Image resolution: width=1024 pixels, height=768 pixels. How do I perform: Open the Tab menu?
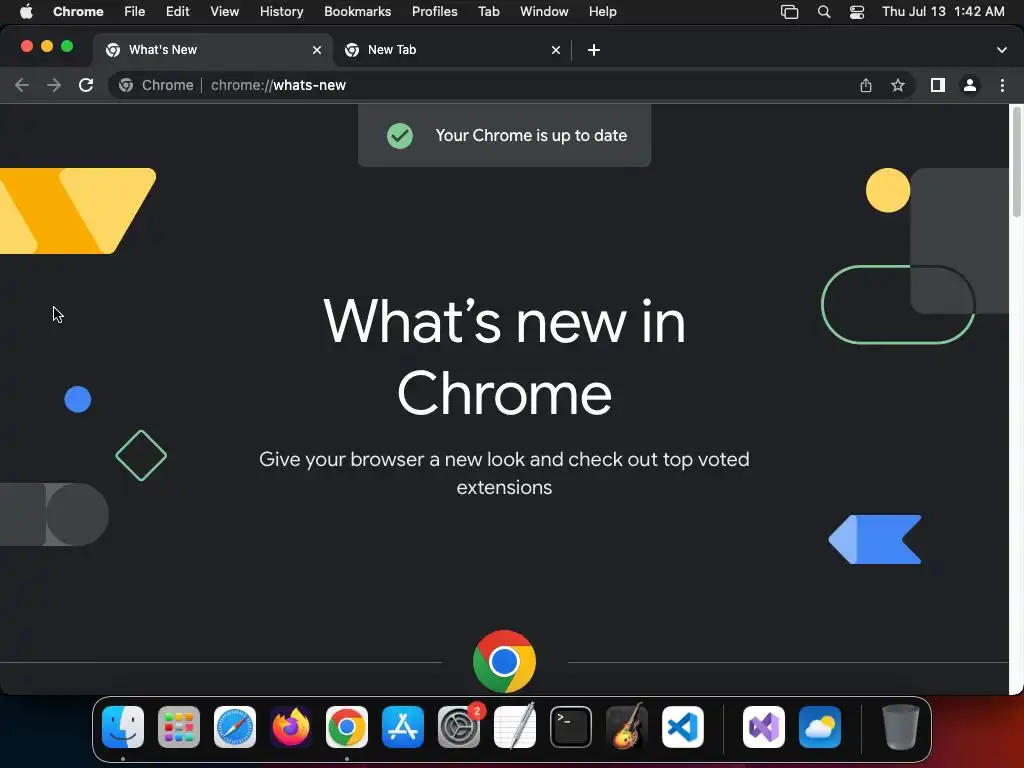pyautogui.click(x=488, y=12)
